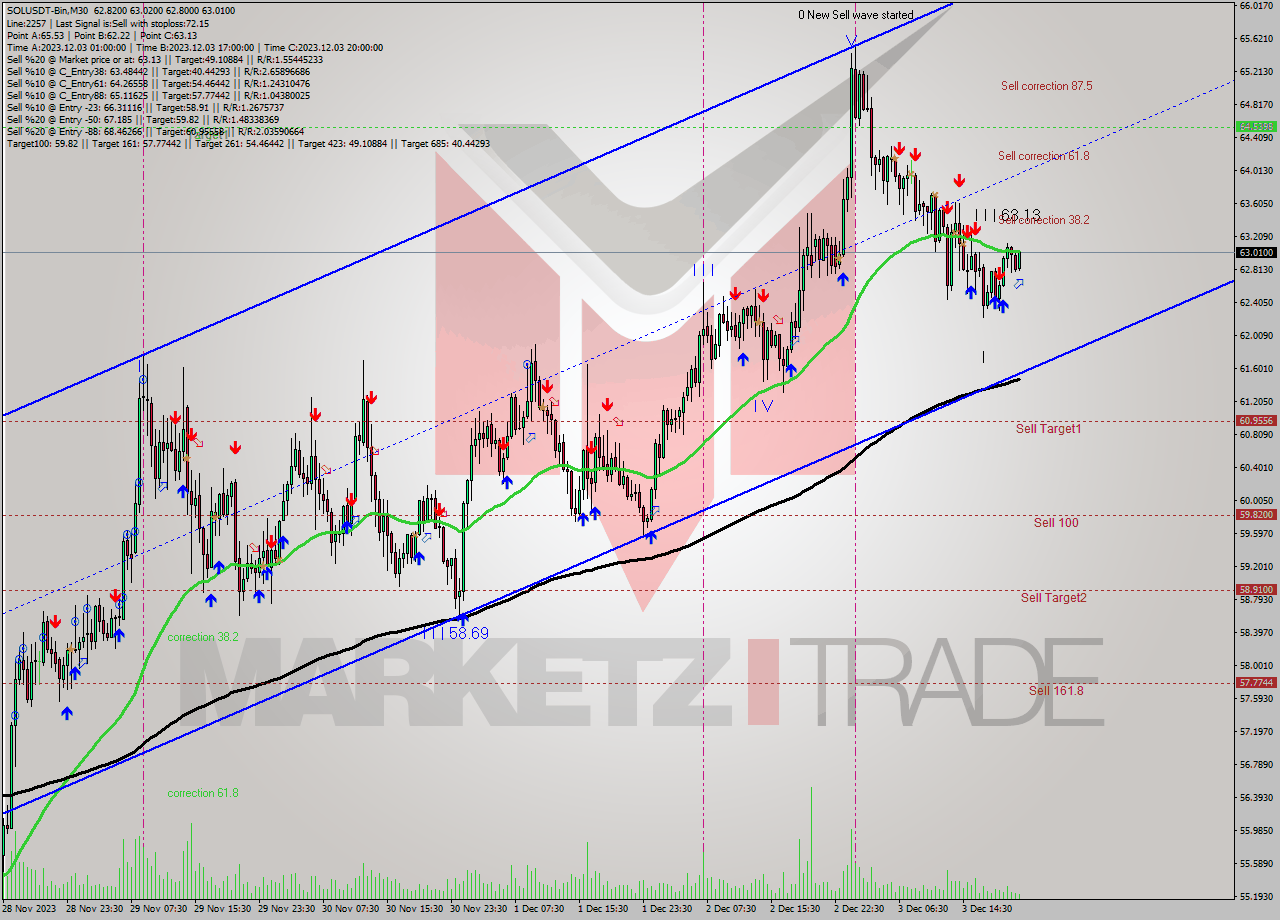1280x920 pixels.
Task: Click the 'SOLUSDT-Bin,M30' chart title line
Action: (121, 10)
